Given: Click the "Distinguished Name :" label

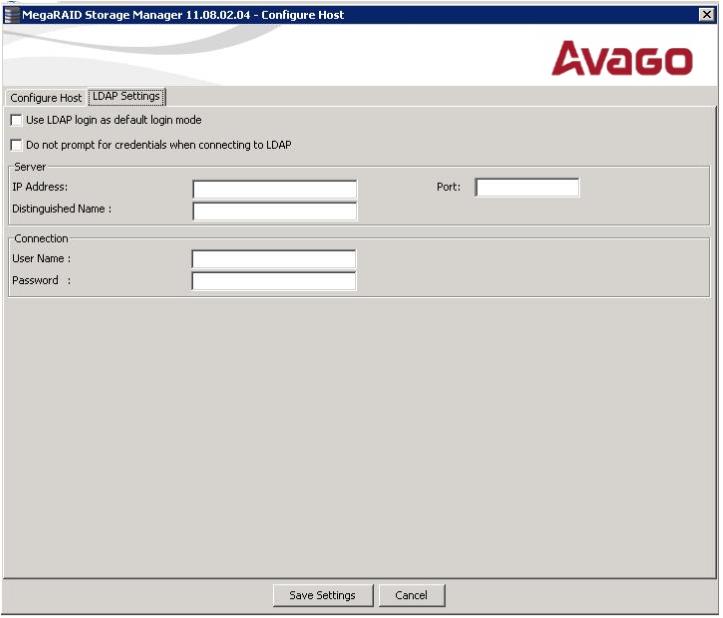Looking at the screenshot, I should pyautogui.click(x=61, y=209).
